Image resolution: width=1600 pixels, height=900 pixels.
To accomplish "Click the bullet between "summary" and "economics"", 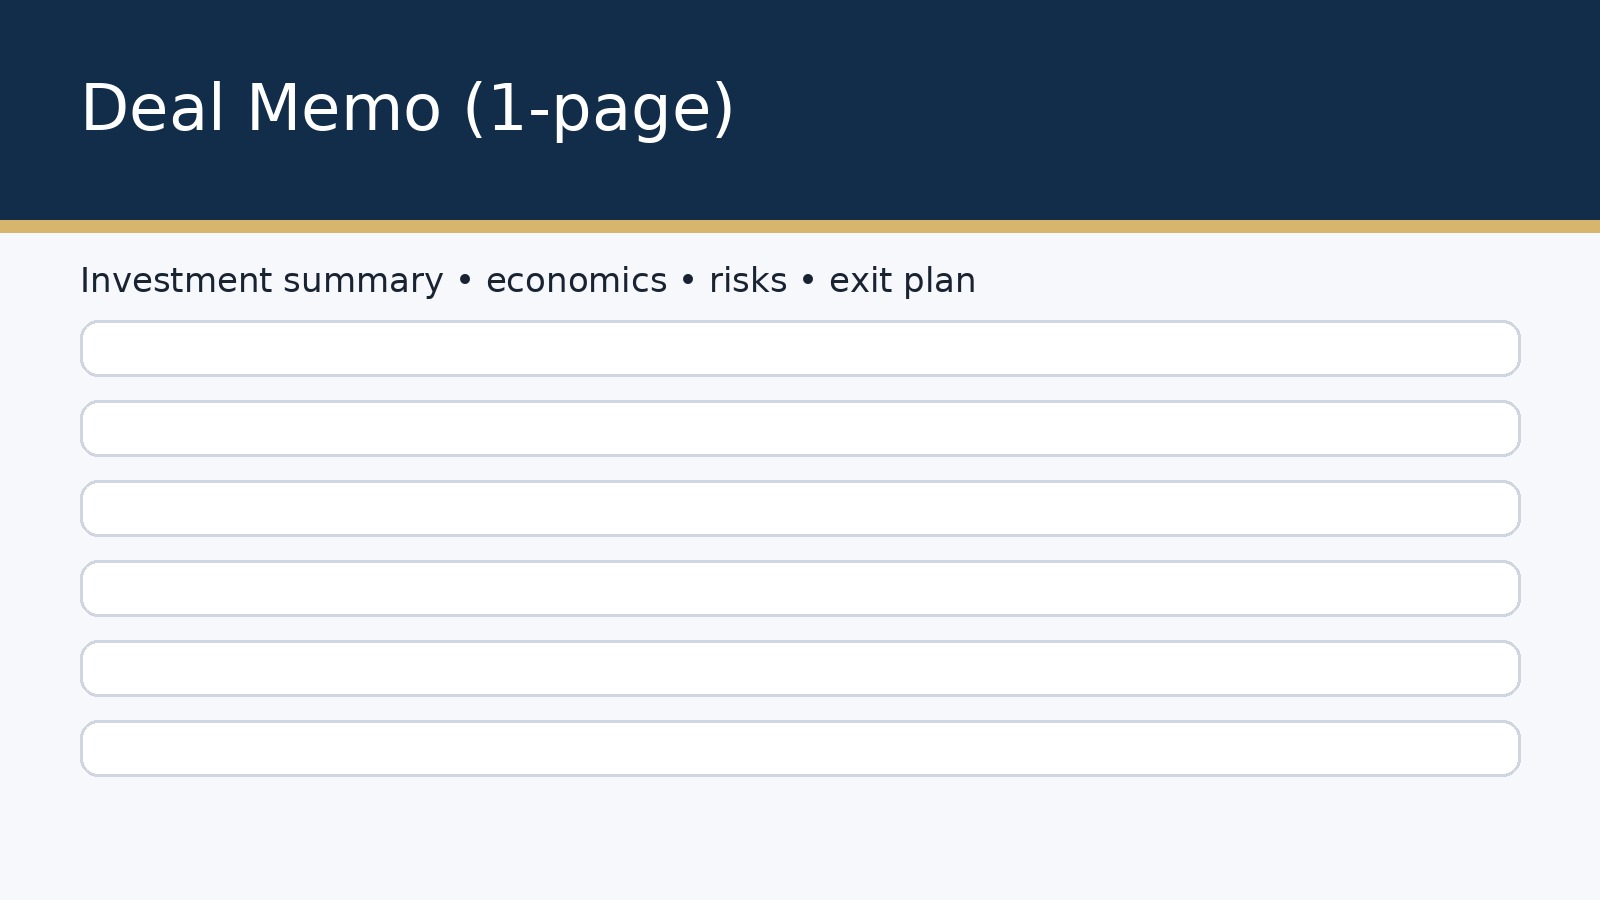I will pyautogui.click(x=464, y=282).
